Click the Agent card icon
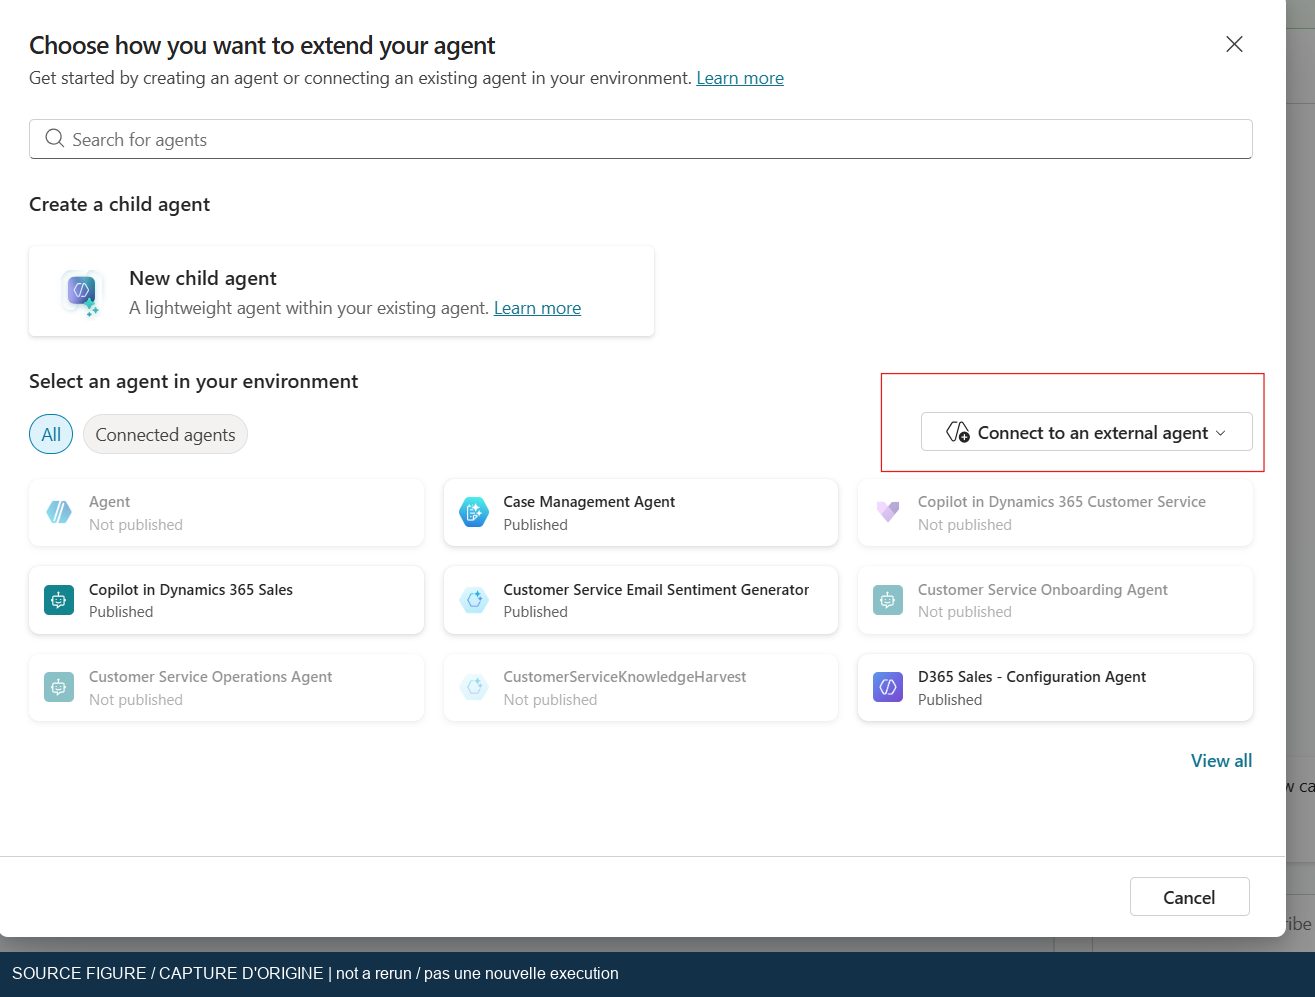 click(x=59, y=513)
